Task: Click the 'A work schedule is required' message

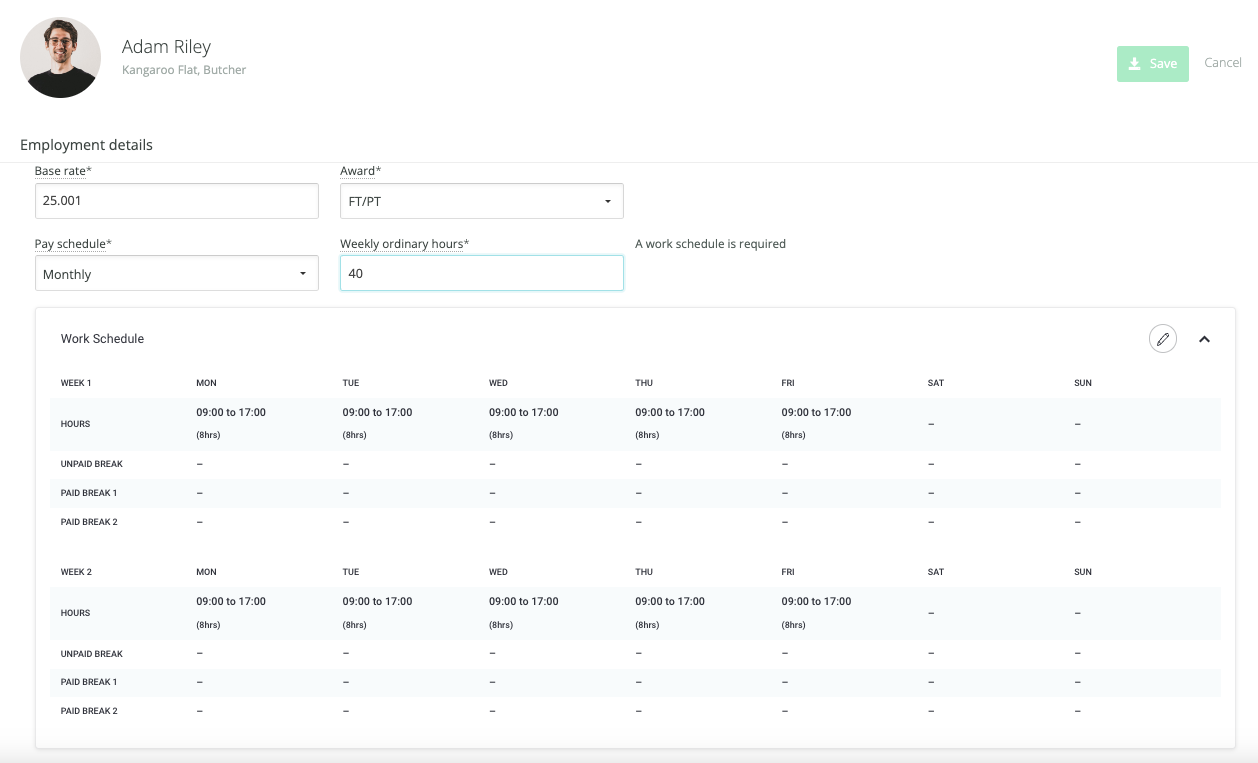Action: (x=710, y=244)
